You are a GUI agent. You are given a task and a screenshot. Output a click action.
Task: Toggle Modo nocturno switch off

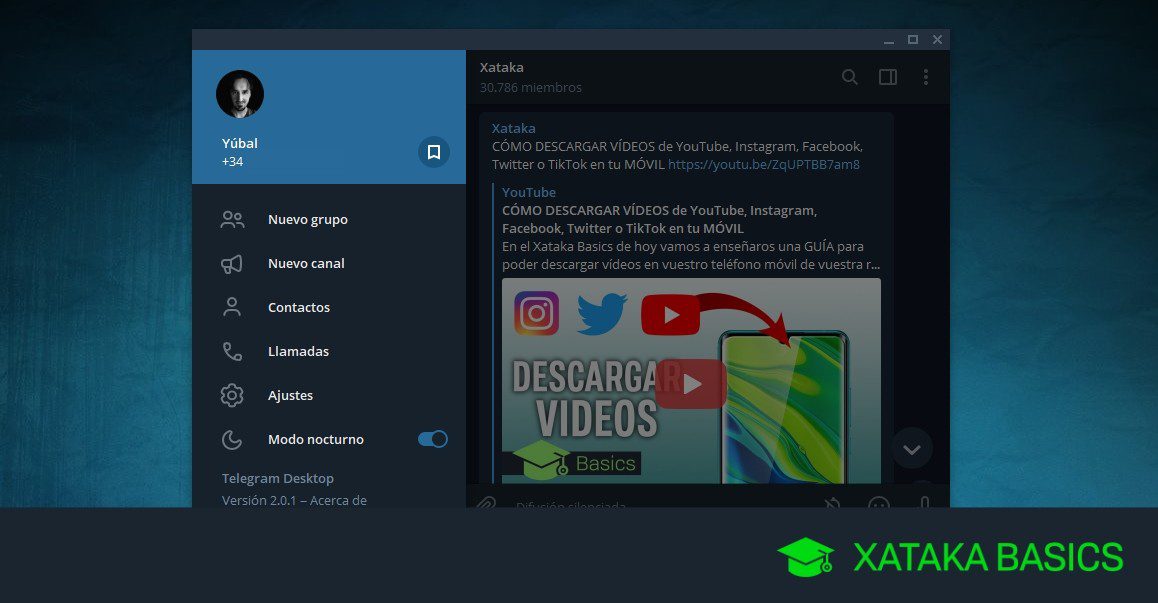pyautogui.click(x=432, y=438)
